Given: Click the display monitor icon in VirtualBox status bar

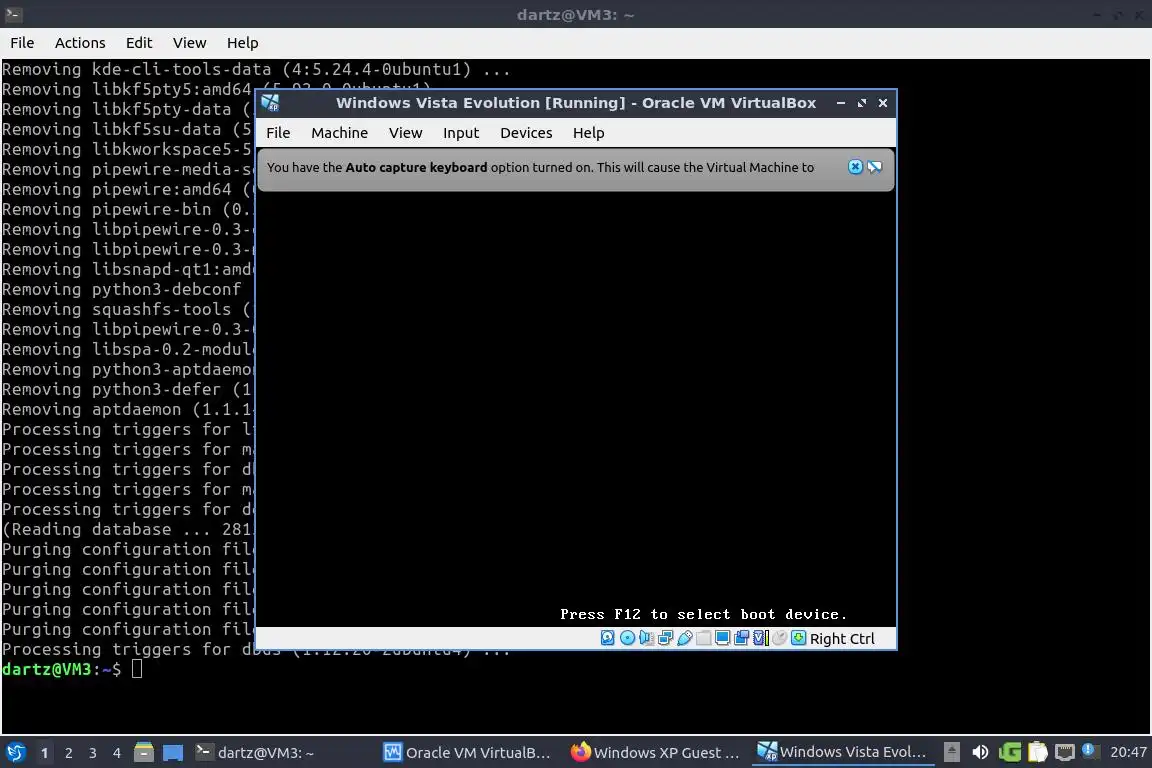Looking at the screenshot, I should [x=723, y=638].
